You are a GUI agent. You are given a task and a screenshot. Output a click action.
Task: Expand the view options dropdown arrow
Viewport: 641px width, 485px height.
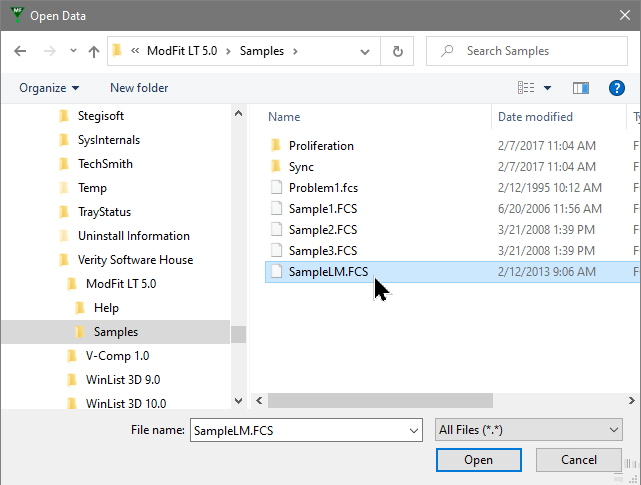[x=548, y=88]
